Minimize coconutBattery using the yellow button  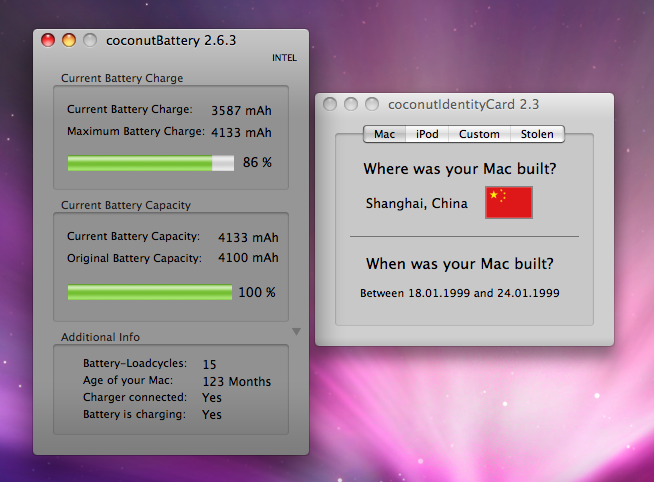click(x=69, y=40)
